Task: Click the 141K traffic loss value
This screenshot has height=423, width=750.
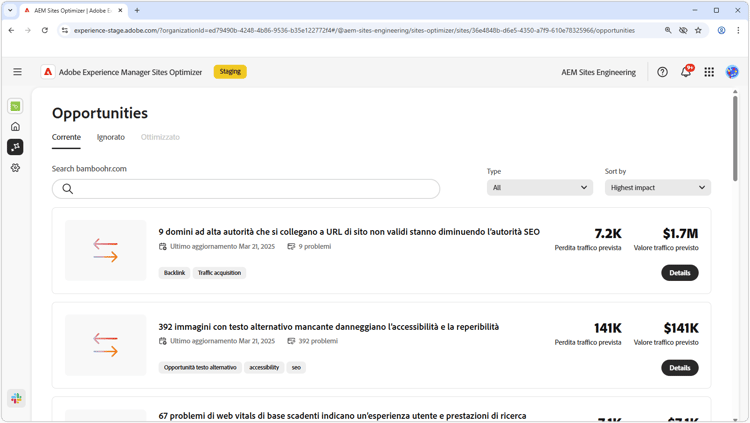Action: [x=607, y=328]
